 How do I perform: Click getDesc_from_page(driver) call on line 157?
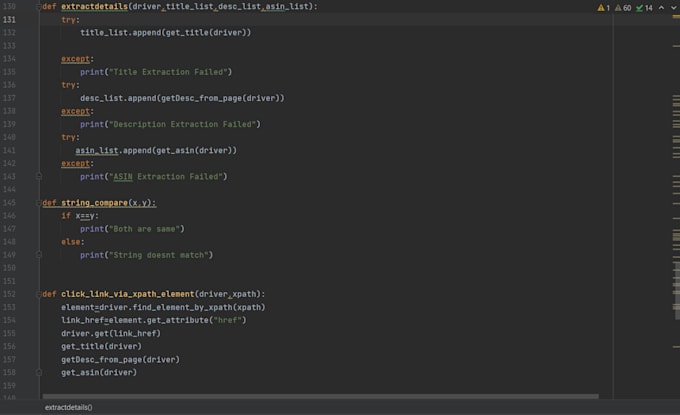[120, 359]
